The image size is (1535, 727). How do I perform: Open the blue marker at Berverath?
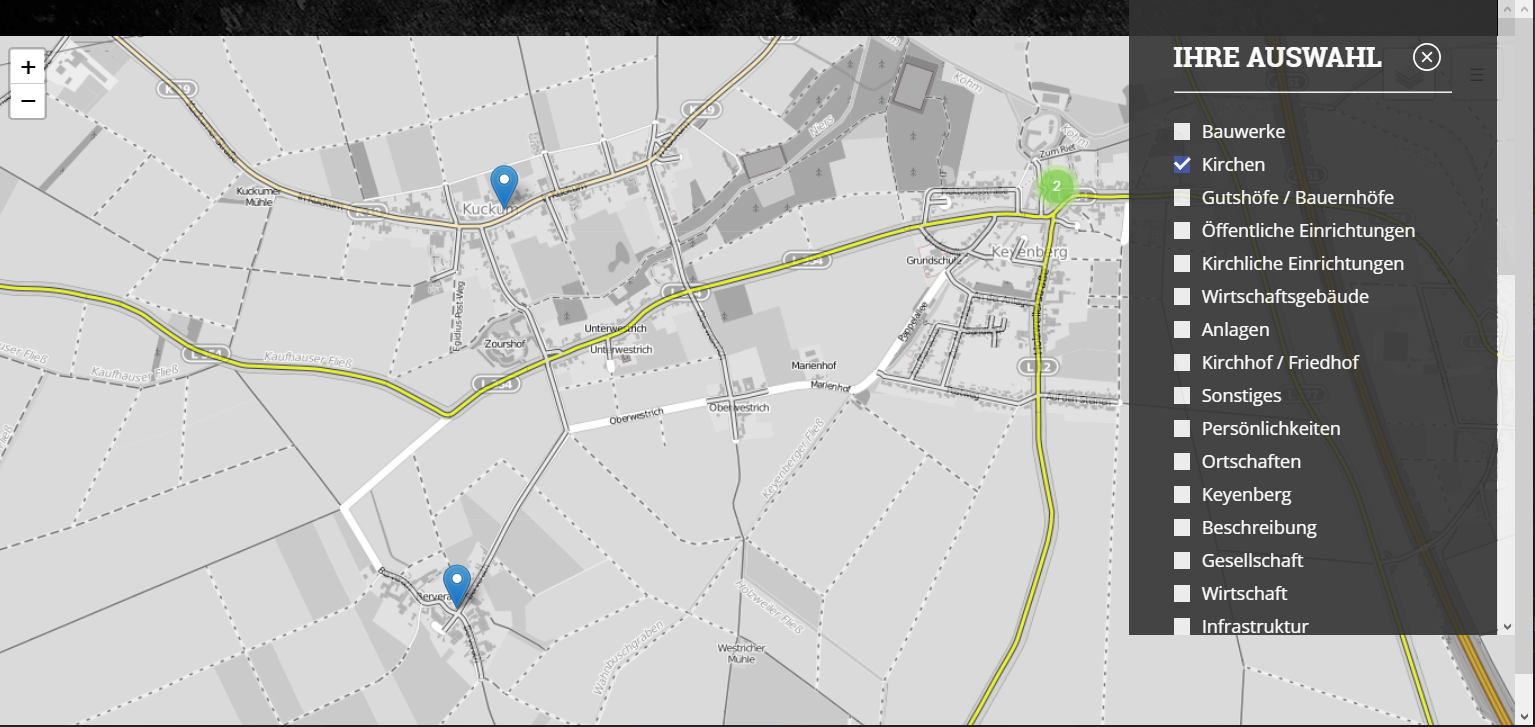pyautogui.click(x=457, y=586)
